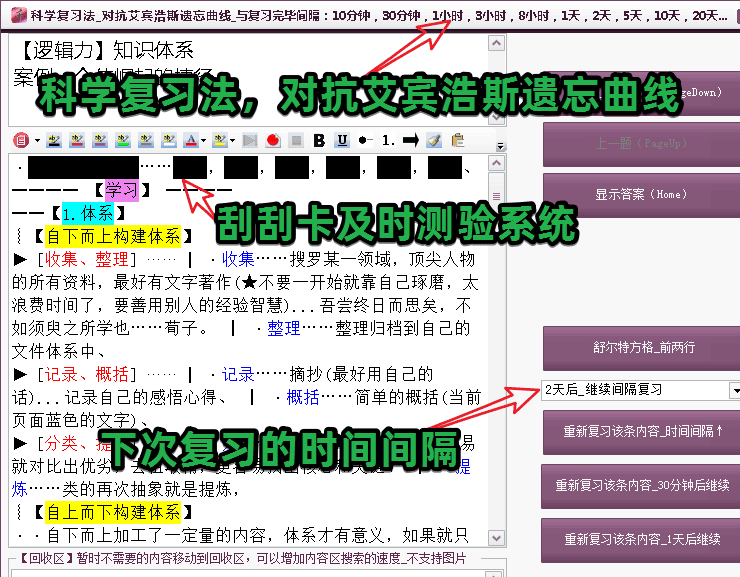The image size is (740, 577).
Task: Click the red 收集、整理 bracket text
Action: [86, 259]
